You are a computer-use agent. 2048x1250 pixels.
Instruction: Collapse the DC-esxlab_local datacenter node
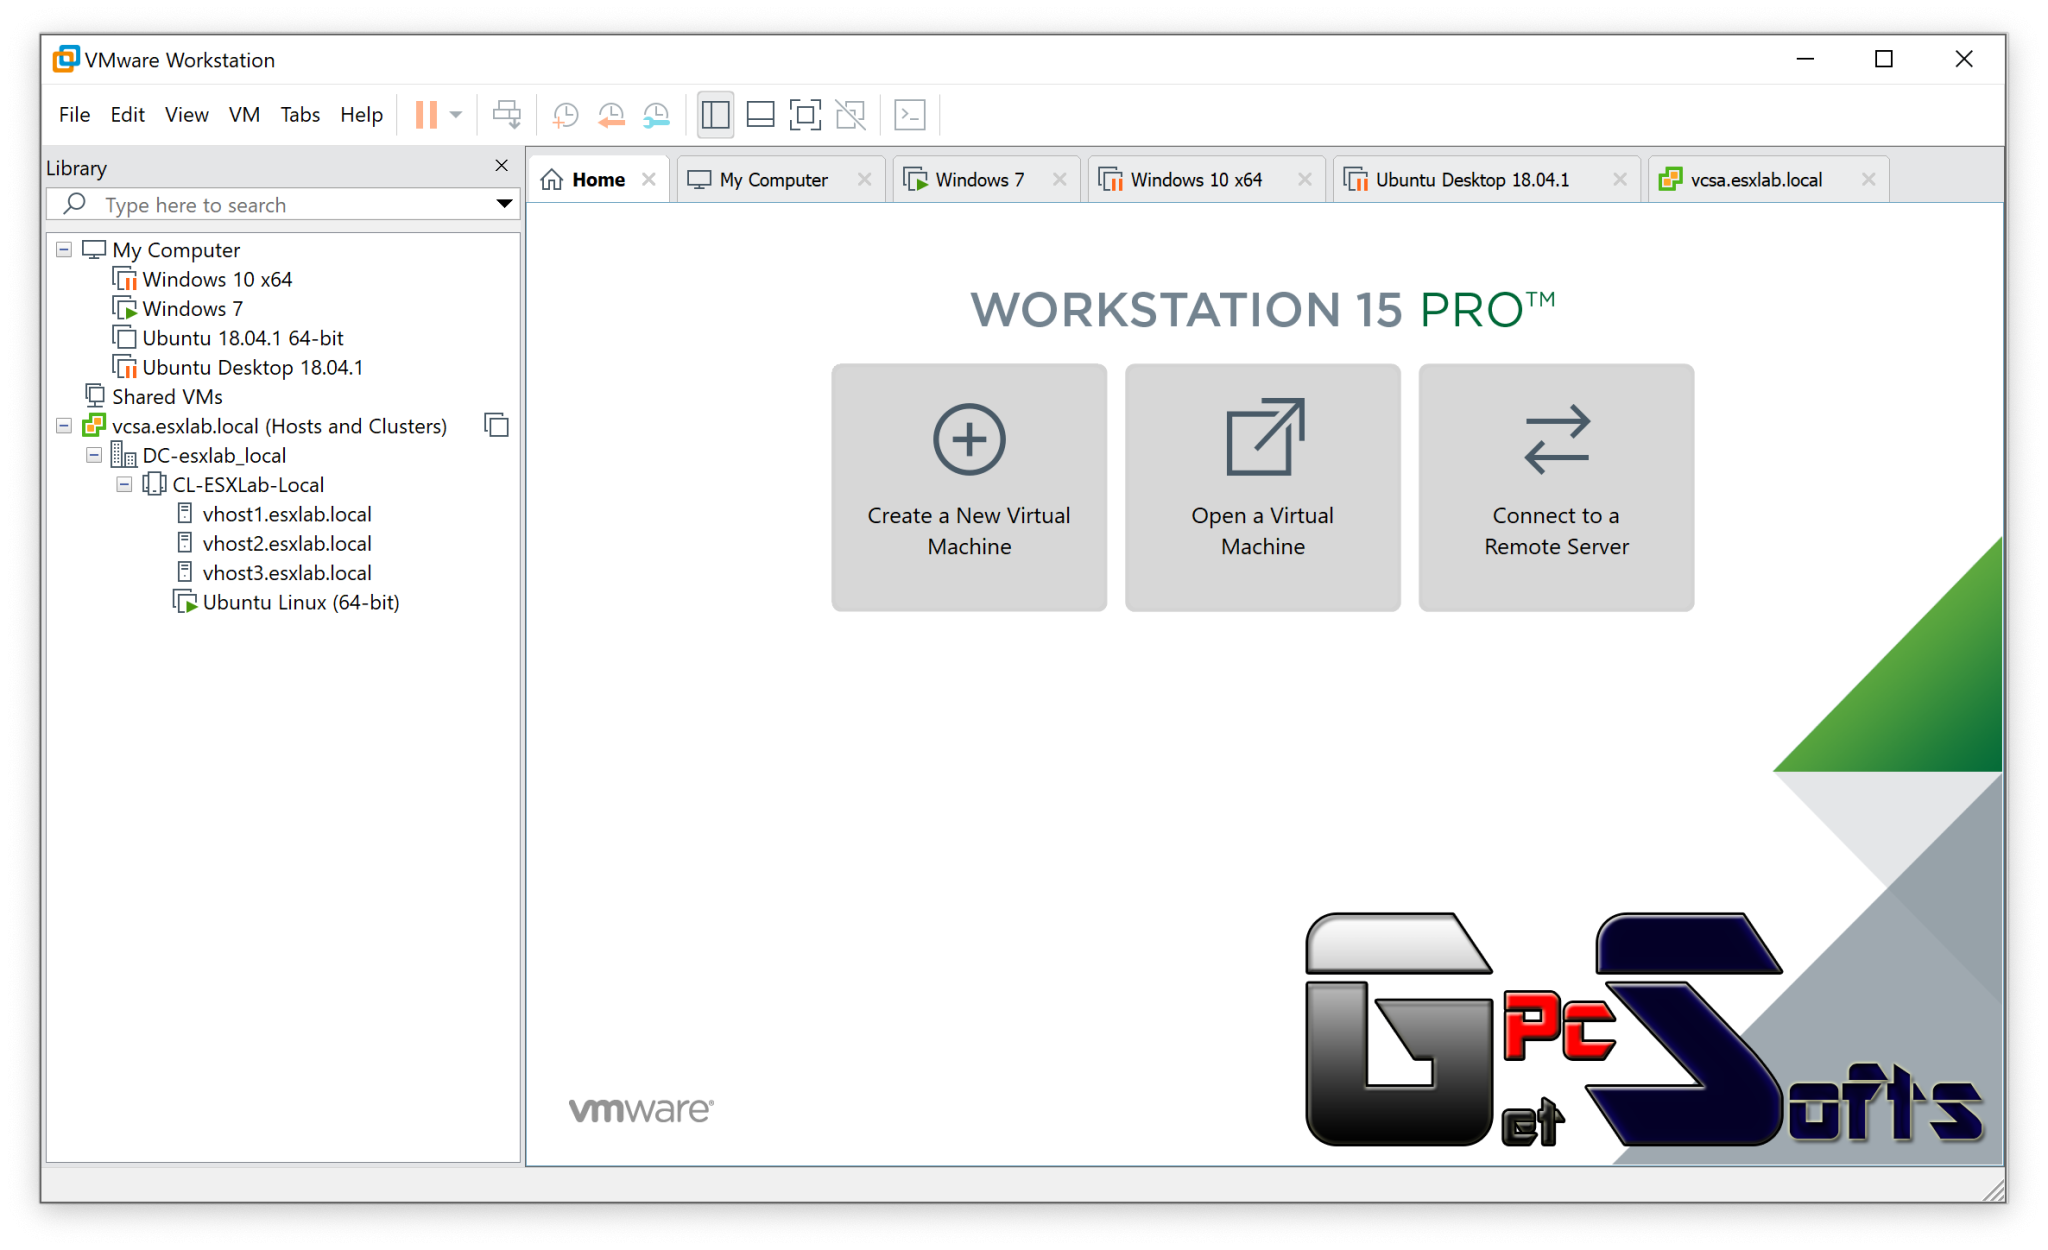pyautogui.click(x=94, y=455)
